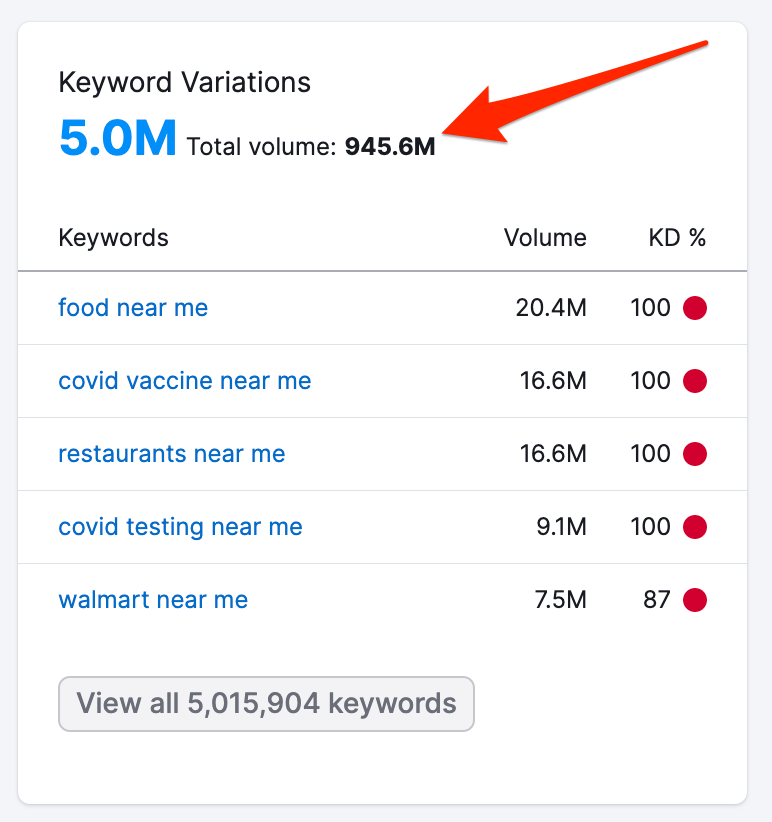Click red difficulty dot for 'food near me'
This screenshot has width=772, height=822.
point(695,308)
